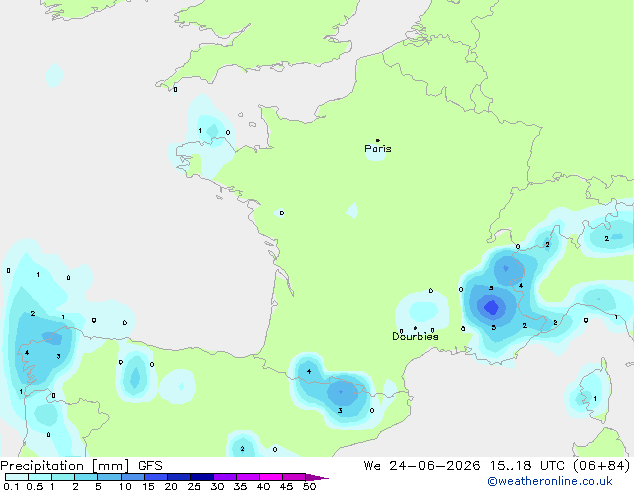
Task: Click the 30 legend scale value
Action: click(217, 486)
